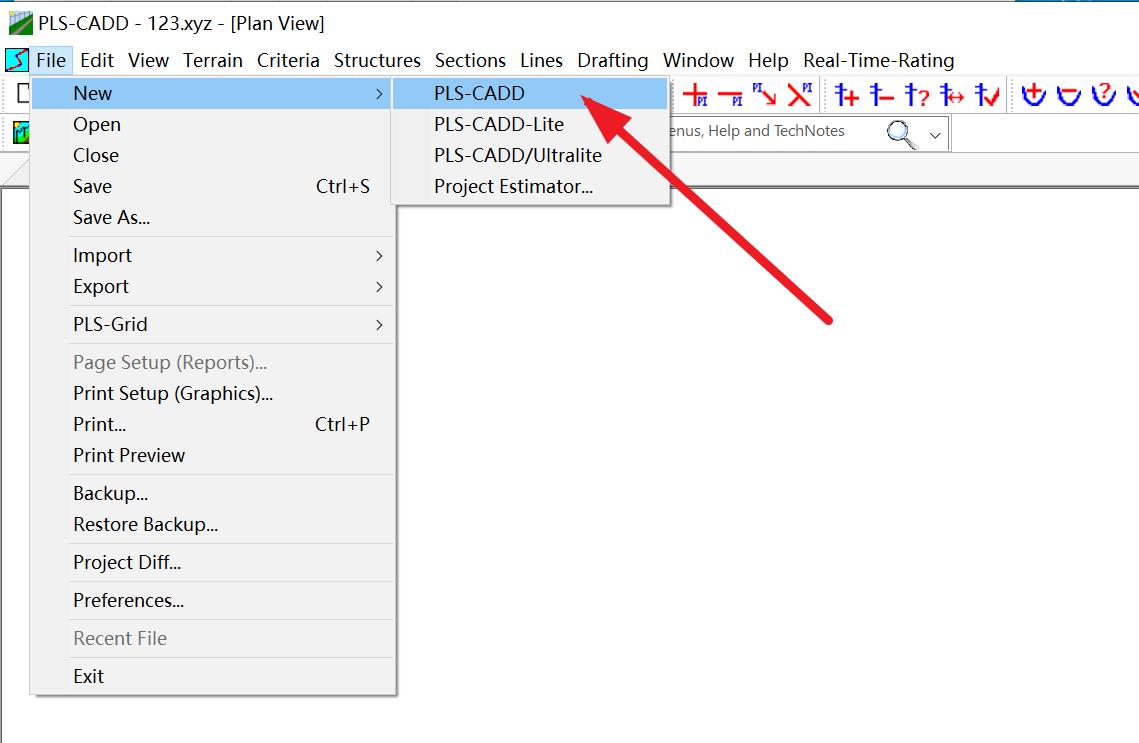Select Print Preview entry

click(x=212, y=456)
